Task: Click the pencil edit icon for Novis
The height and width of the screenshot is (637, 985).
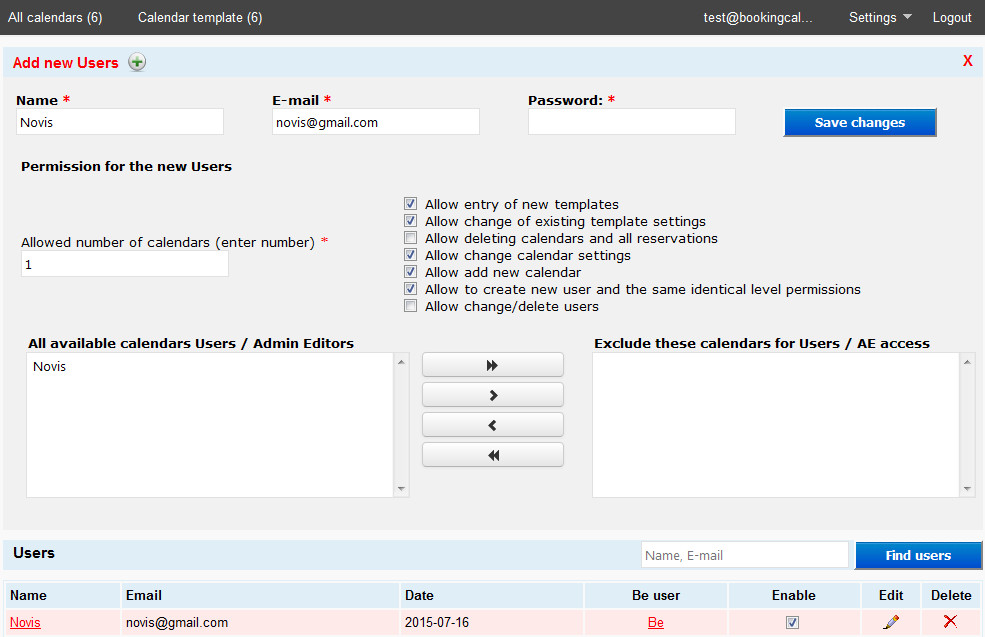Action: tap(891, 622)
